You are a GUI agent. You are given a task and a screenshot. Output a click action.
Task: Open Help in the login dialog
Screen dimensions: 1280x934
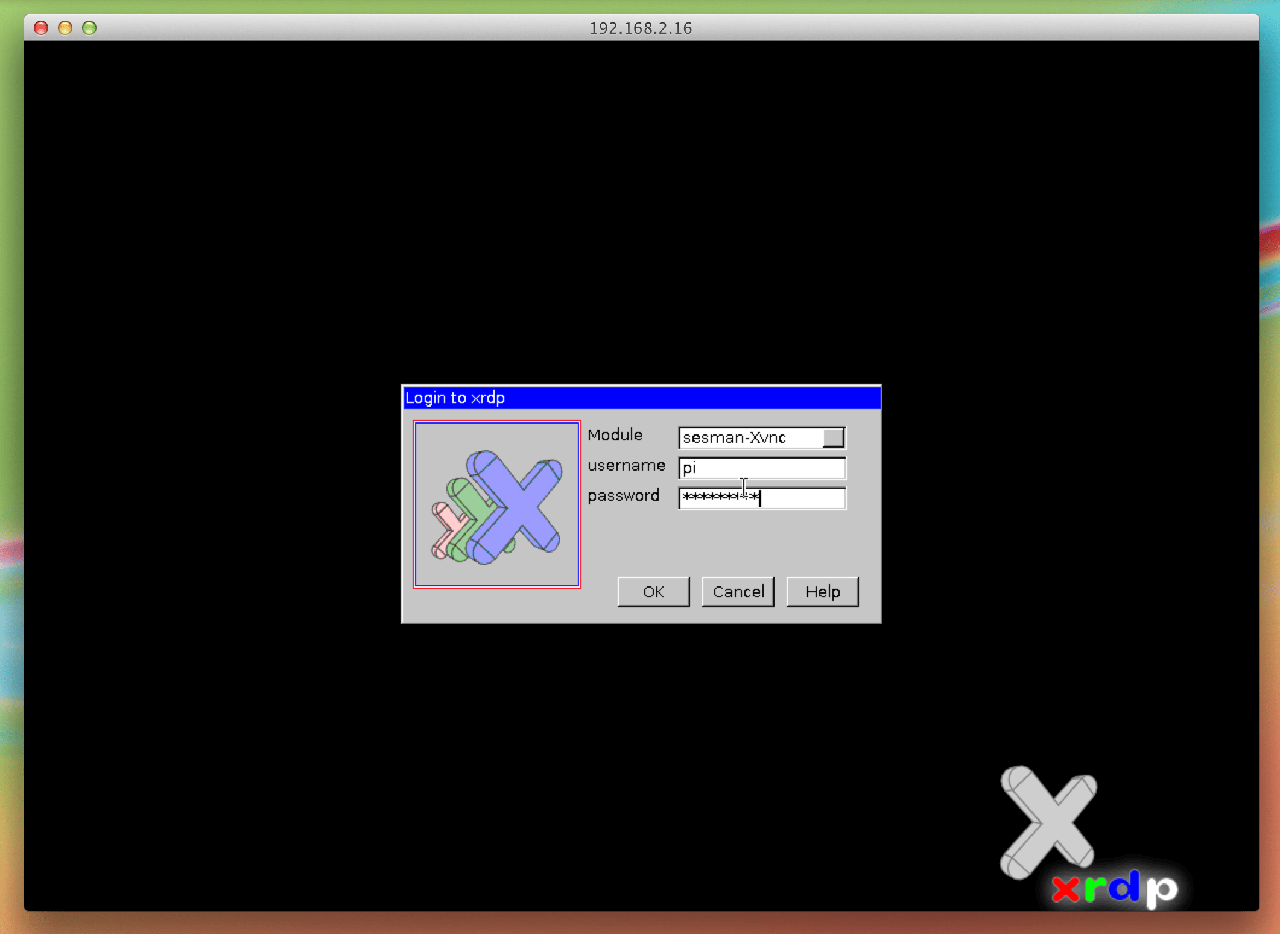click(x=822, y=592)
